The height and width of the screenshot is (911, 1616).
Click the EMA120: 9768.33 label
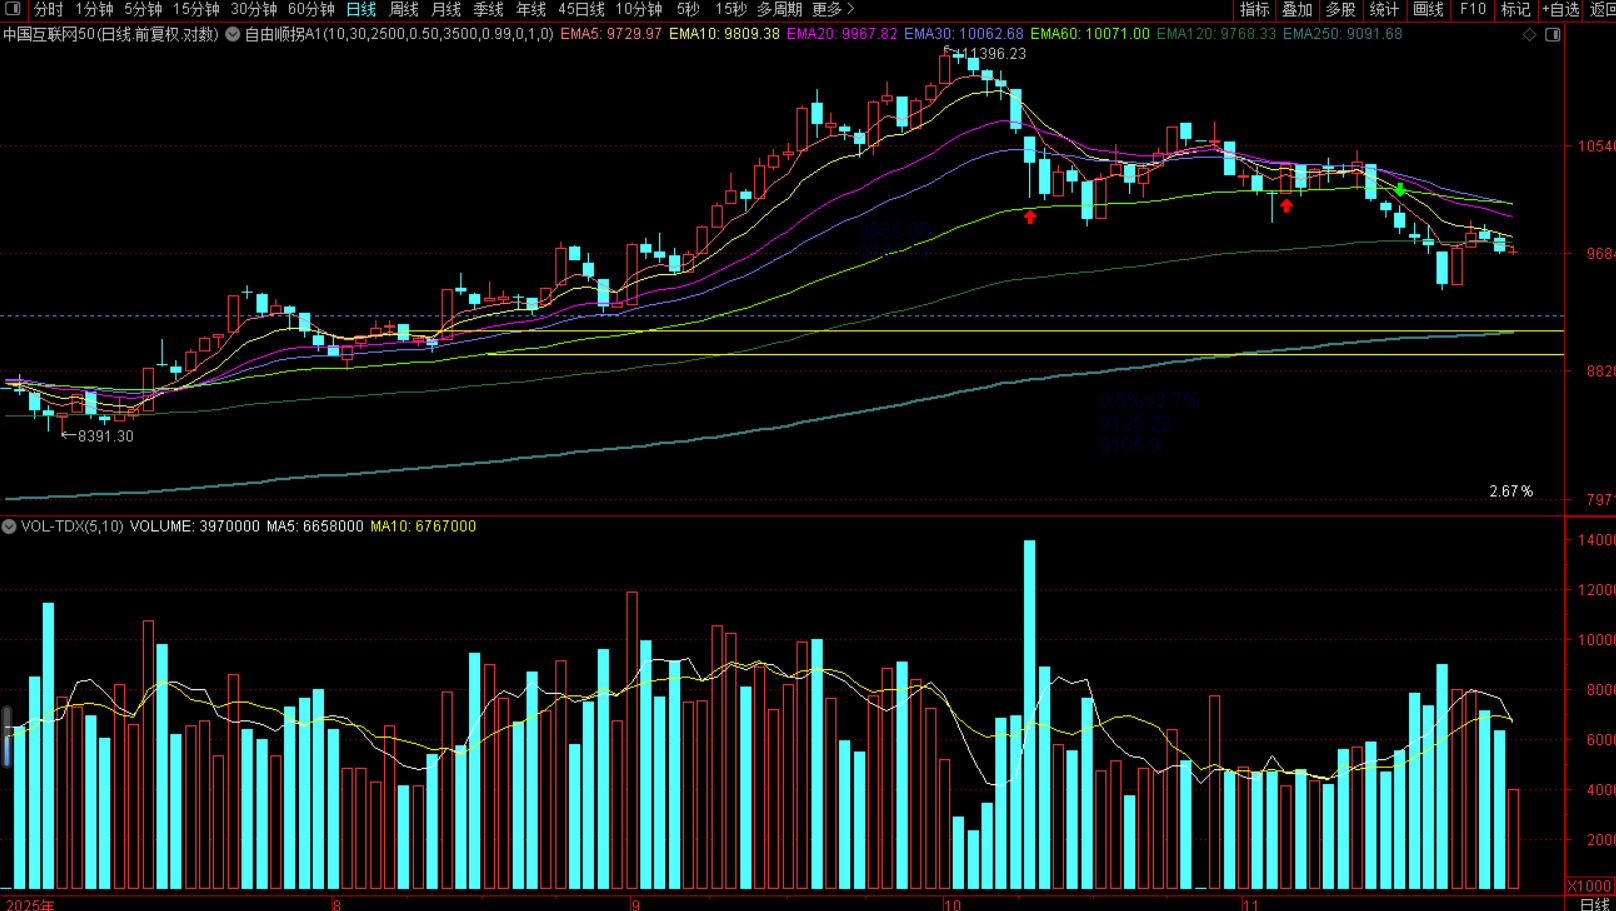tap(1216, 34)
